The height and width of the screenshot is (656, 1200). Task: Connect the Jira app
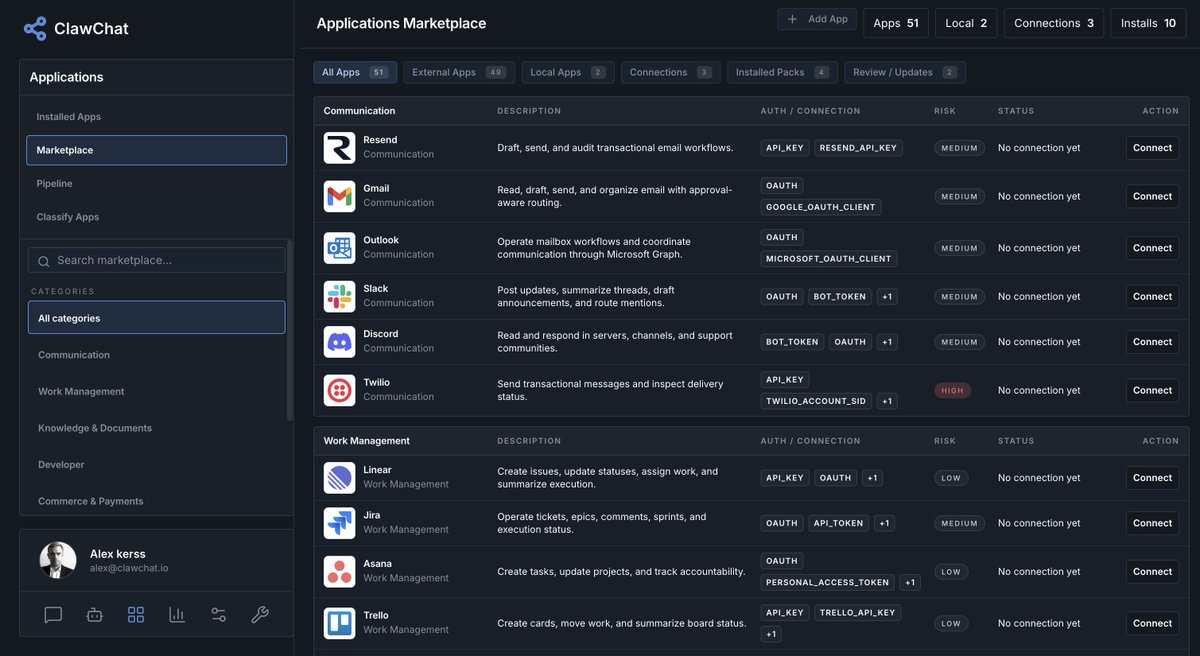pos(1152,523)
